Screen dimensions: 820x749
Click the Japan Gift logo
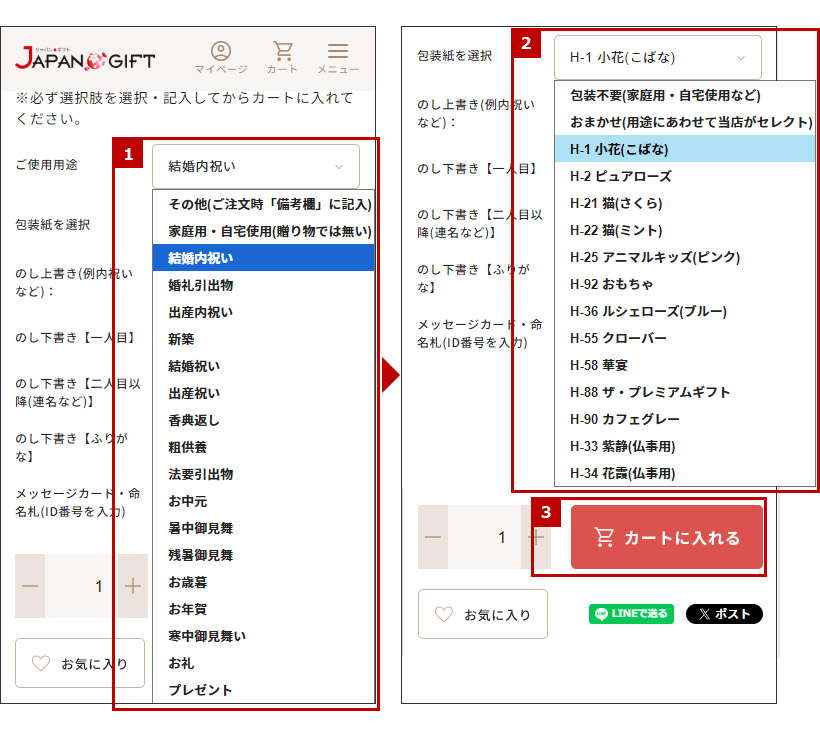coord(85,59)
